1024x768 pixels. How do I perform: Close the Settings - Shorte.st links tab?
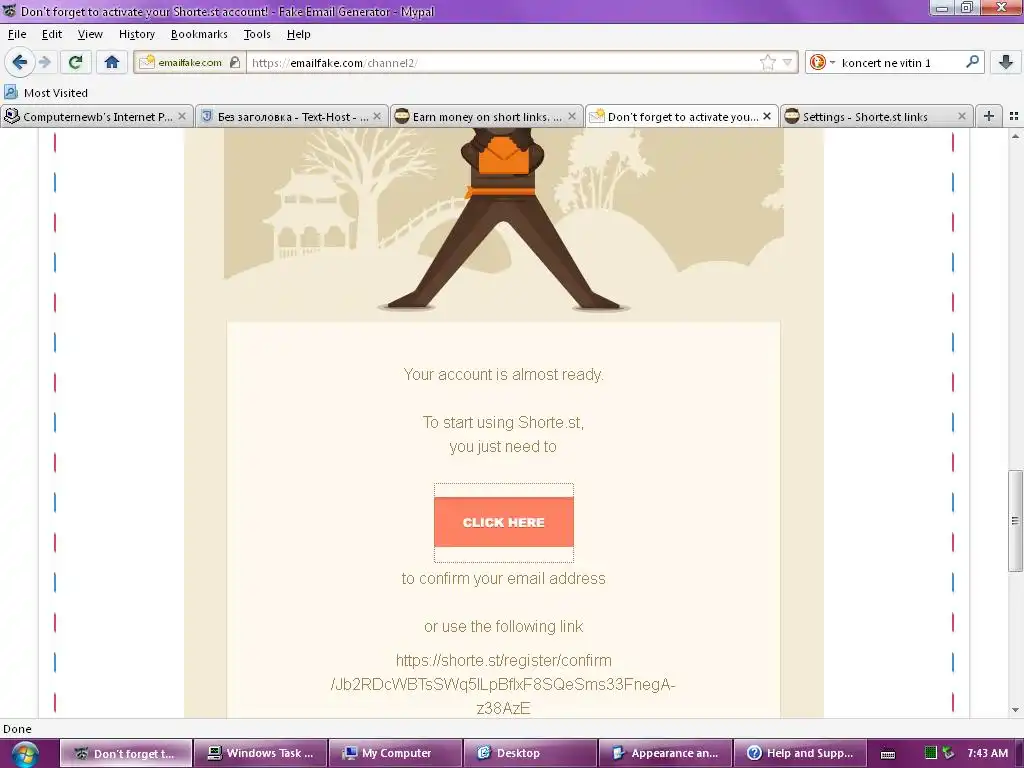962,116
